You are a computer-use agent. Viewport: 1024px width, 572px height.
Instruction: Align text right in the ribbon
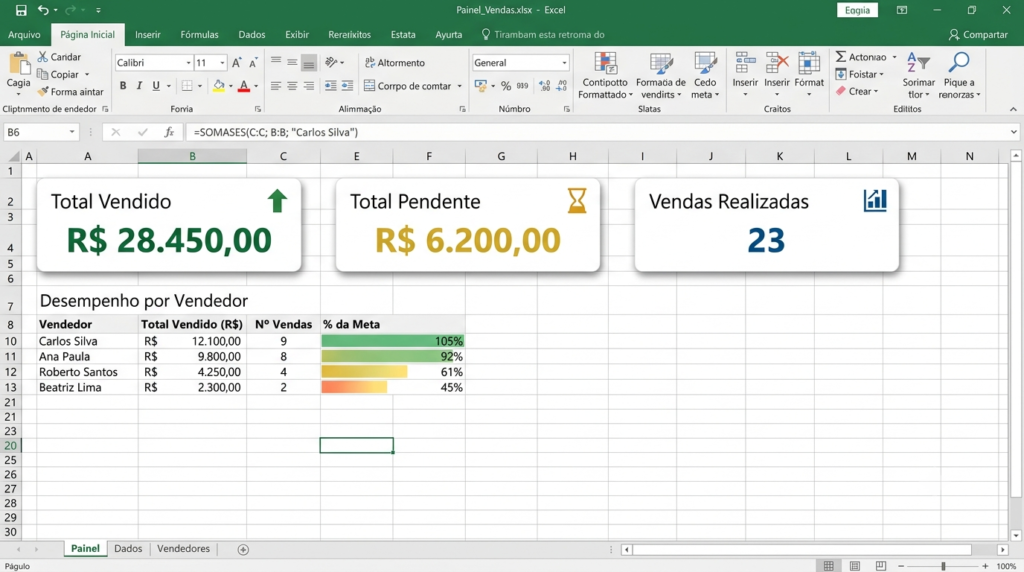(x=309, y=86)
